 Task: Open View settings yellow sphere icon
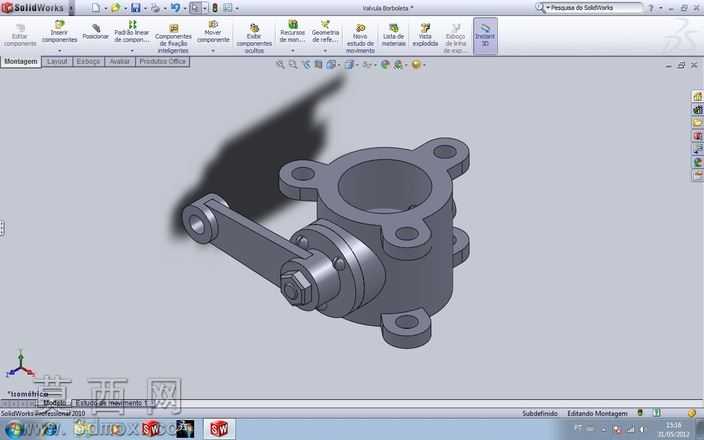416,65
